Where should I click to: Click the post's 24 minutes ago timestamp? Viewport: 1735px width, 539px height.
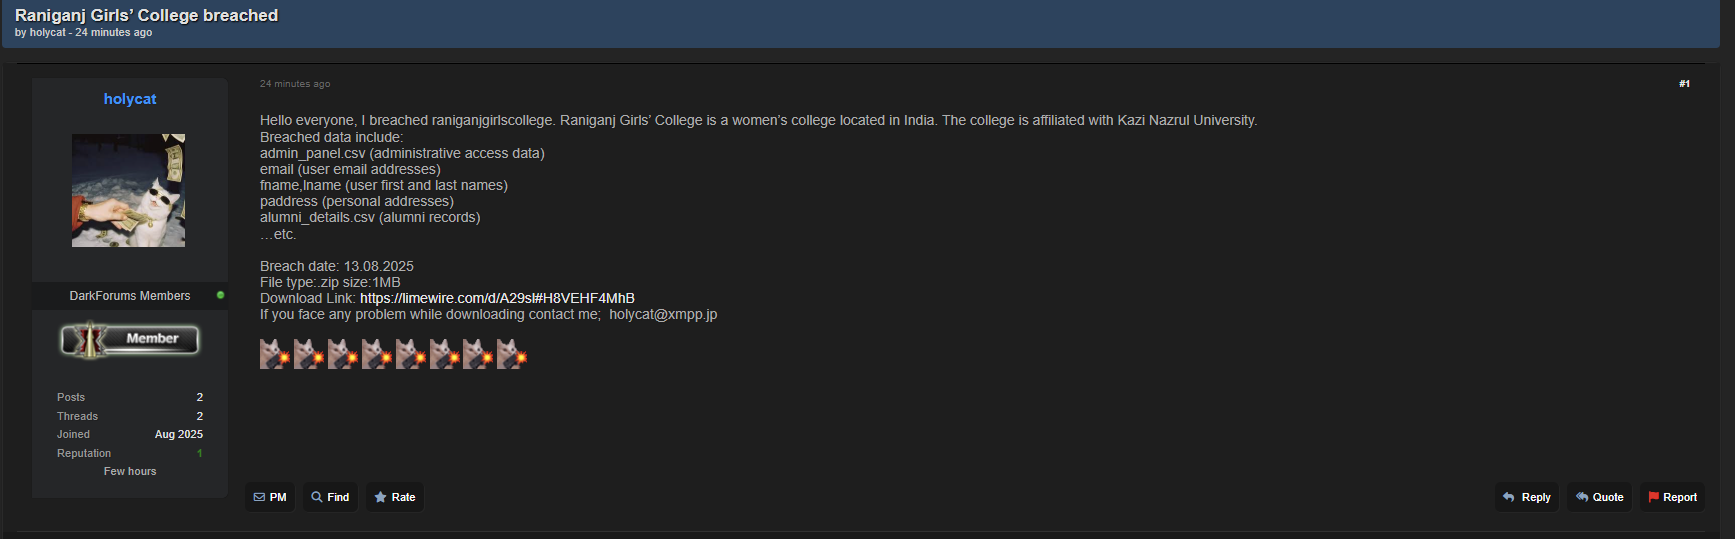click(x=295, y=84)
